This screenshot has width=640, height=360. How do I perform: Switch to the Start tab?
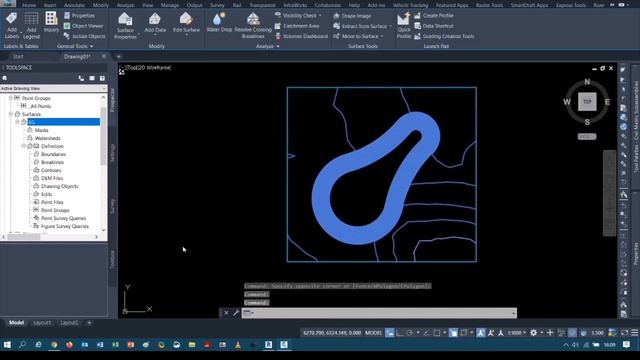[18, 57]
